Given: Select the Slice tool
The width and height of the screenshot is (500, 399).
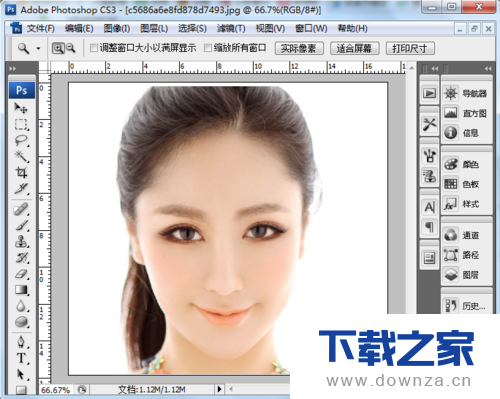Looking at the screenshot, I should (x=21, y=189).
